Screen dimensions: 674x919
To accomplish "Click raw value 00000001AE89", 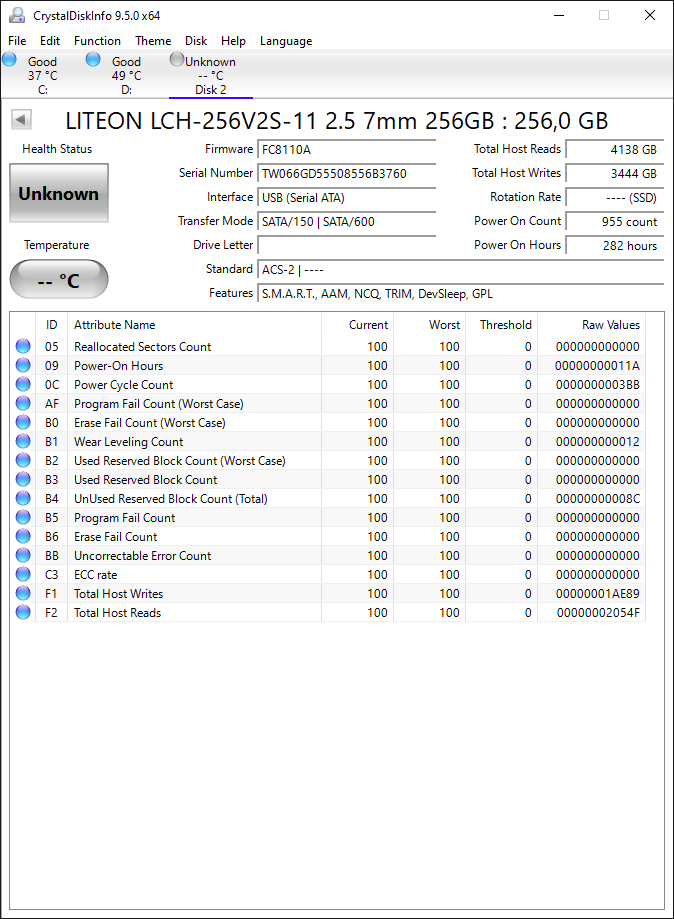I will pos(597,594).
